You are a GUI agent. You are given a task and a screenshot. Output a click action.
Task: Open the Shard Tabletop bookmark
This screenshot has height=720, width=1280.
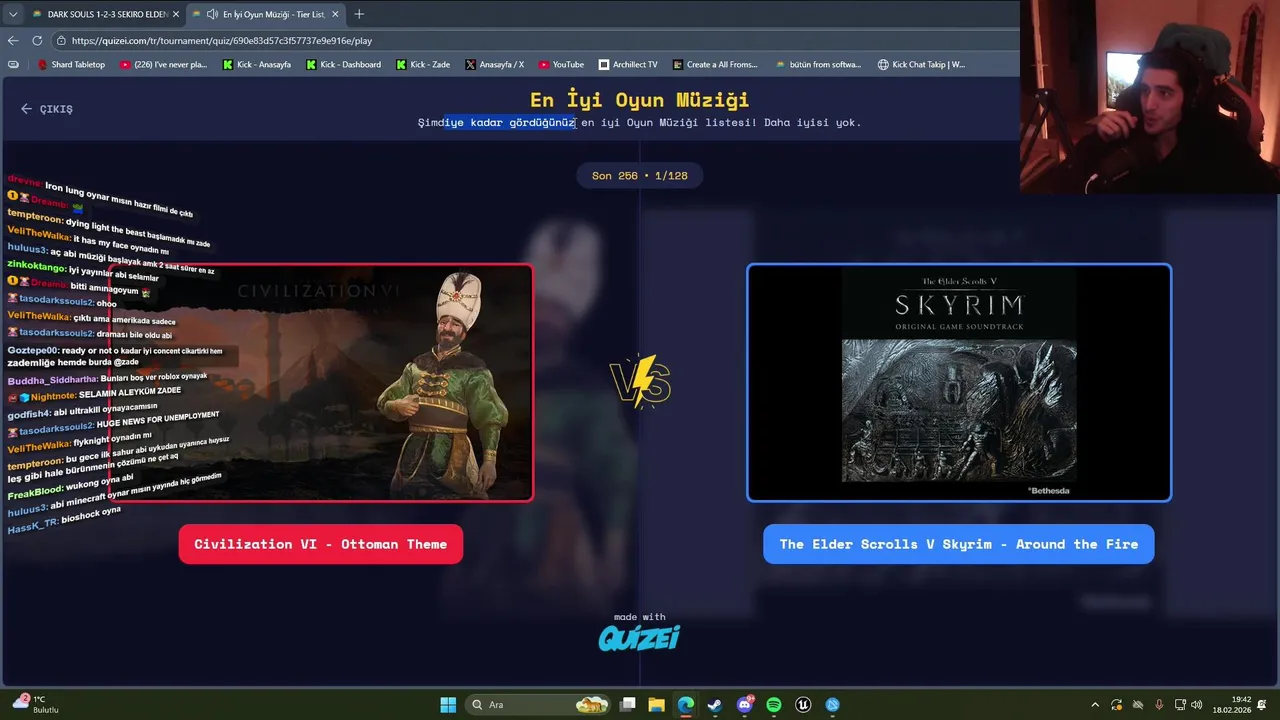[x=71, y=64]
